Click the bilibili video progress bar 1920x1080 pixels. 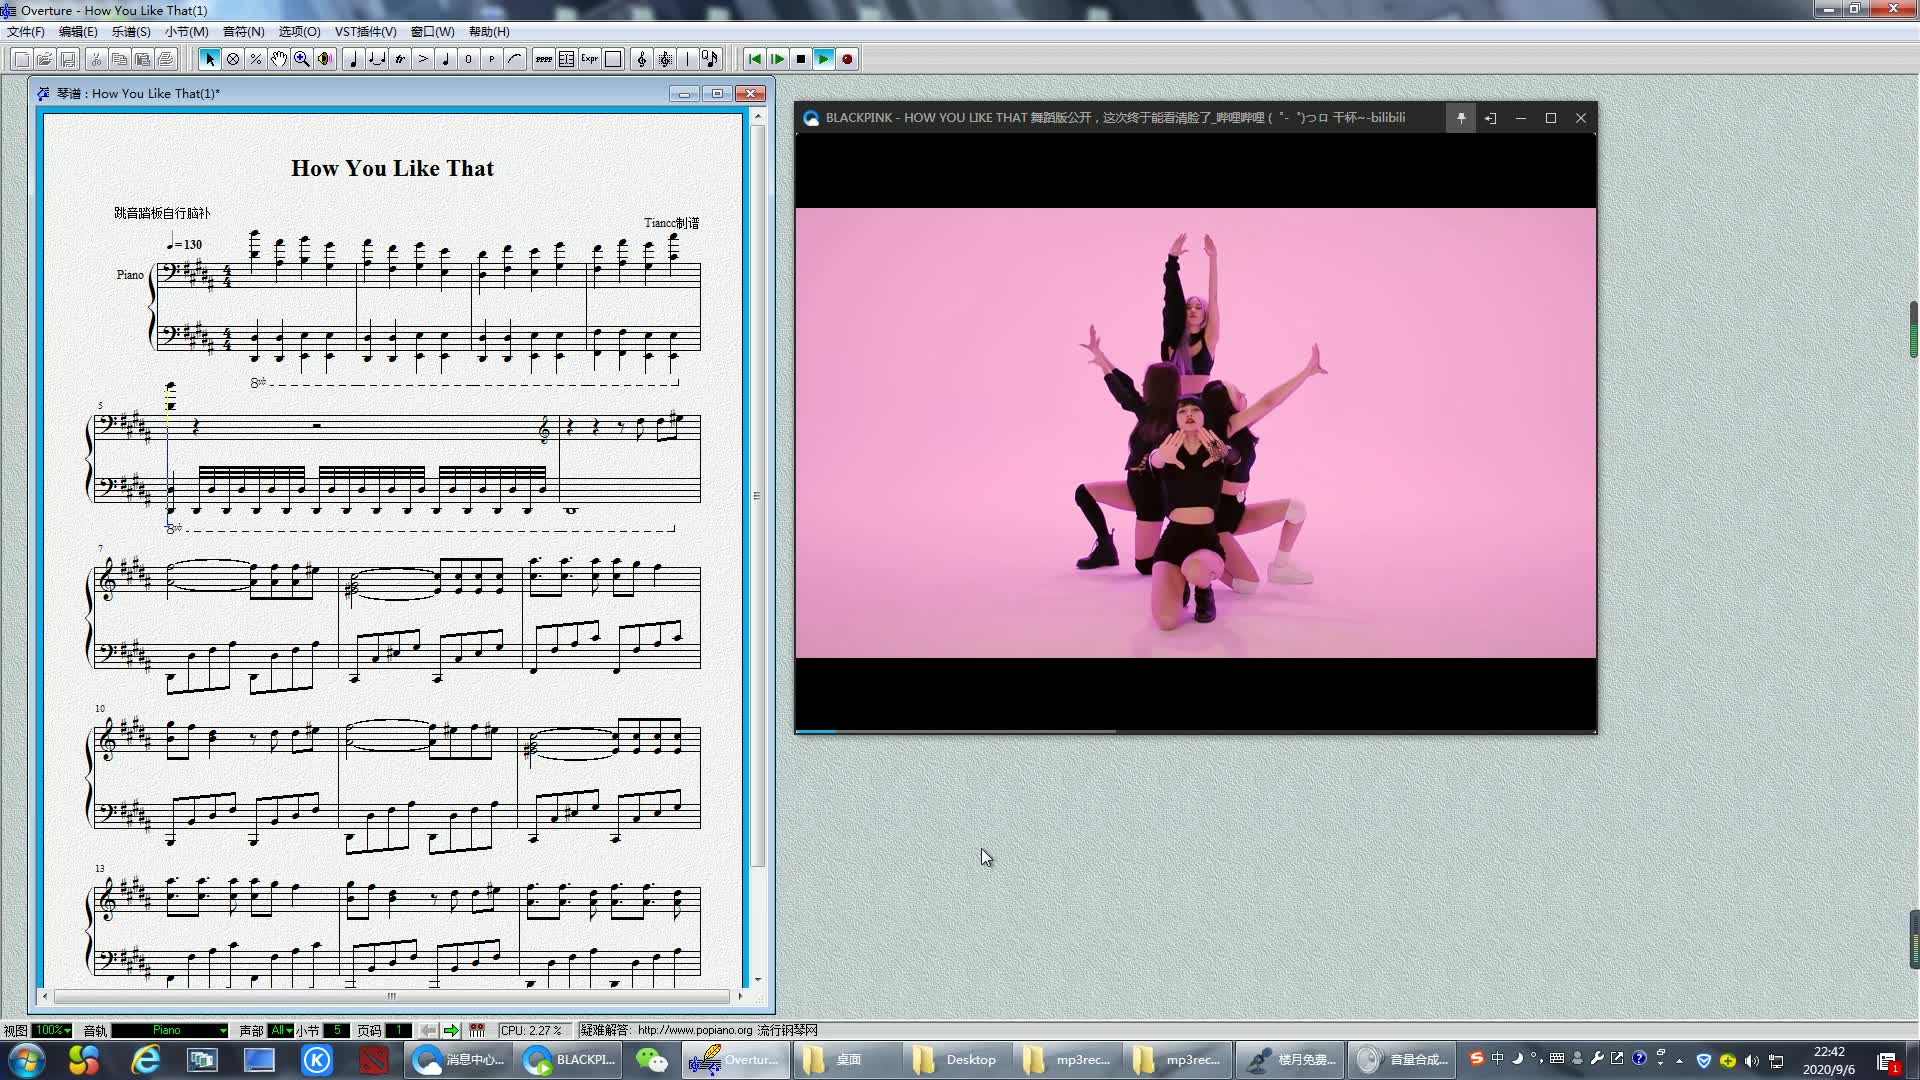click(x=1195, y=731)
